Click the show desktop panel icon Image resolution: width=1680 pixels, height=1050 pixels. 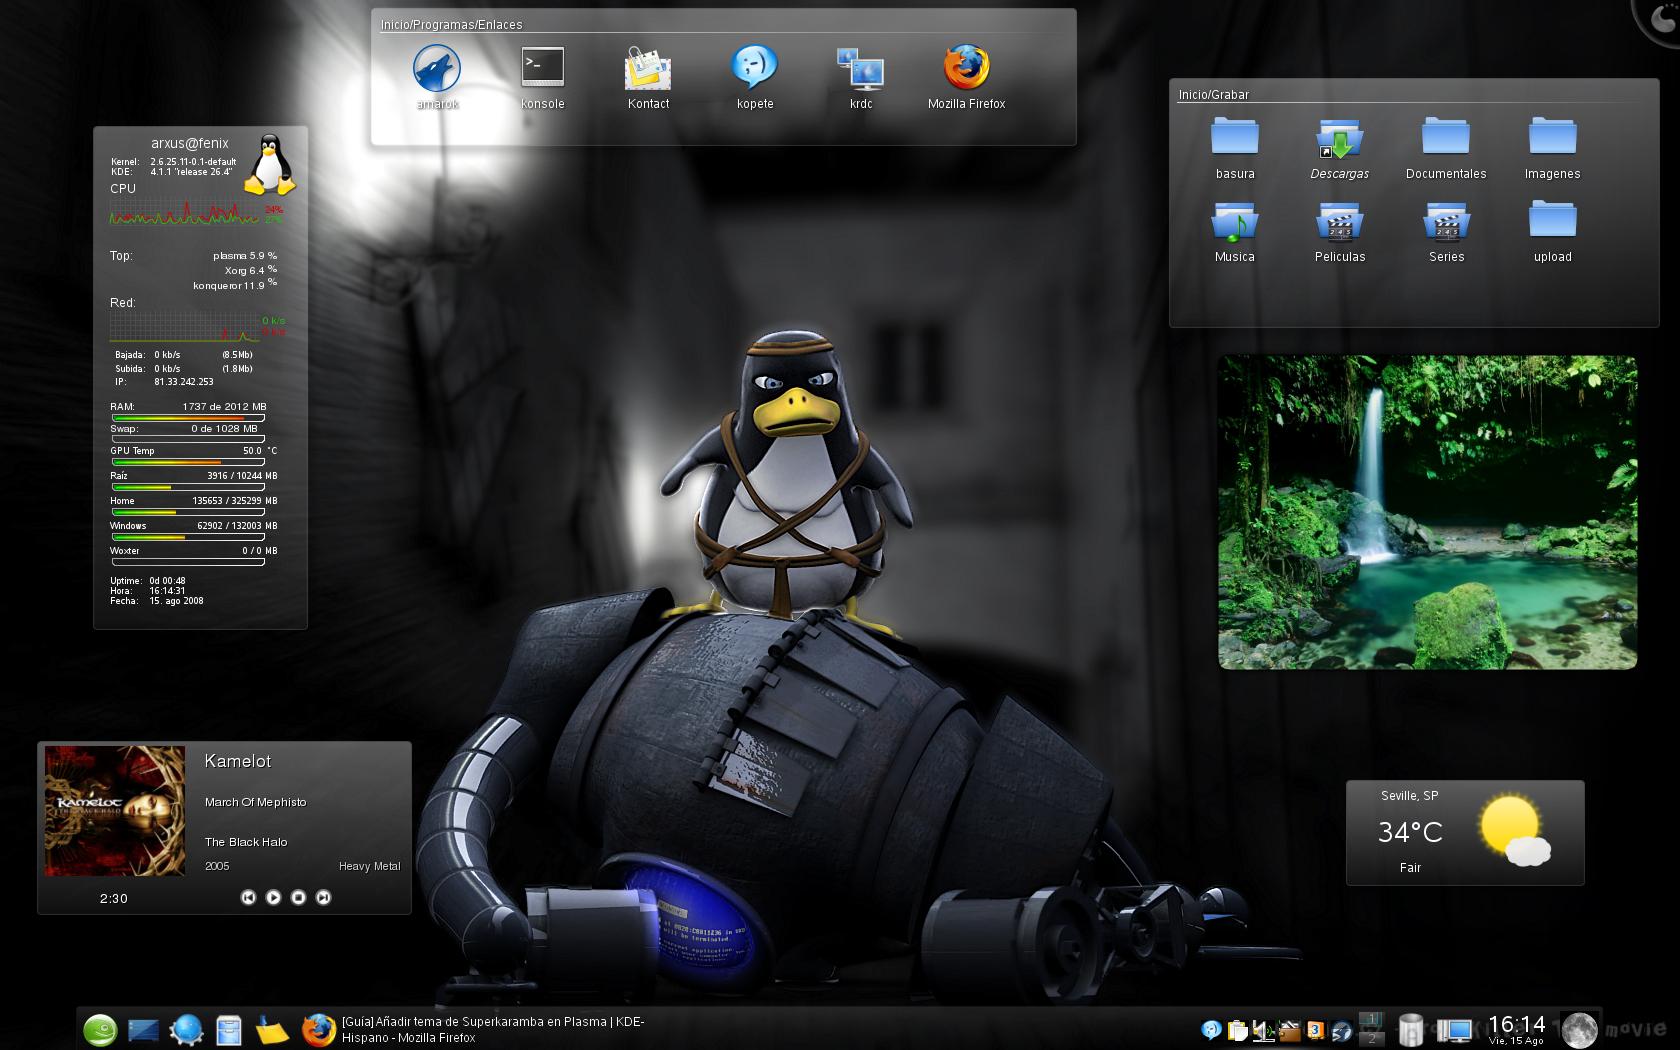[143, 1029]
